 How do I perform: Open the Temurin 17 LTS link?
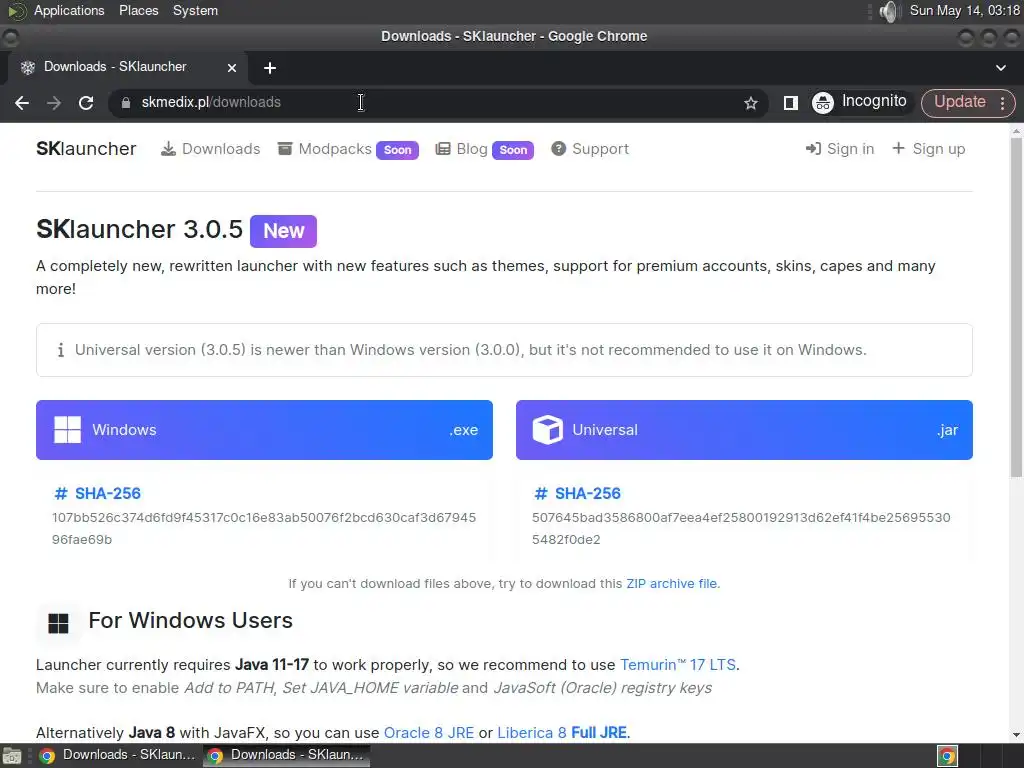(x=678, y=665)
